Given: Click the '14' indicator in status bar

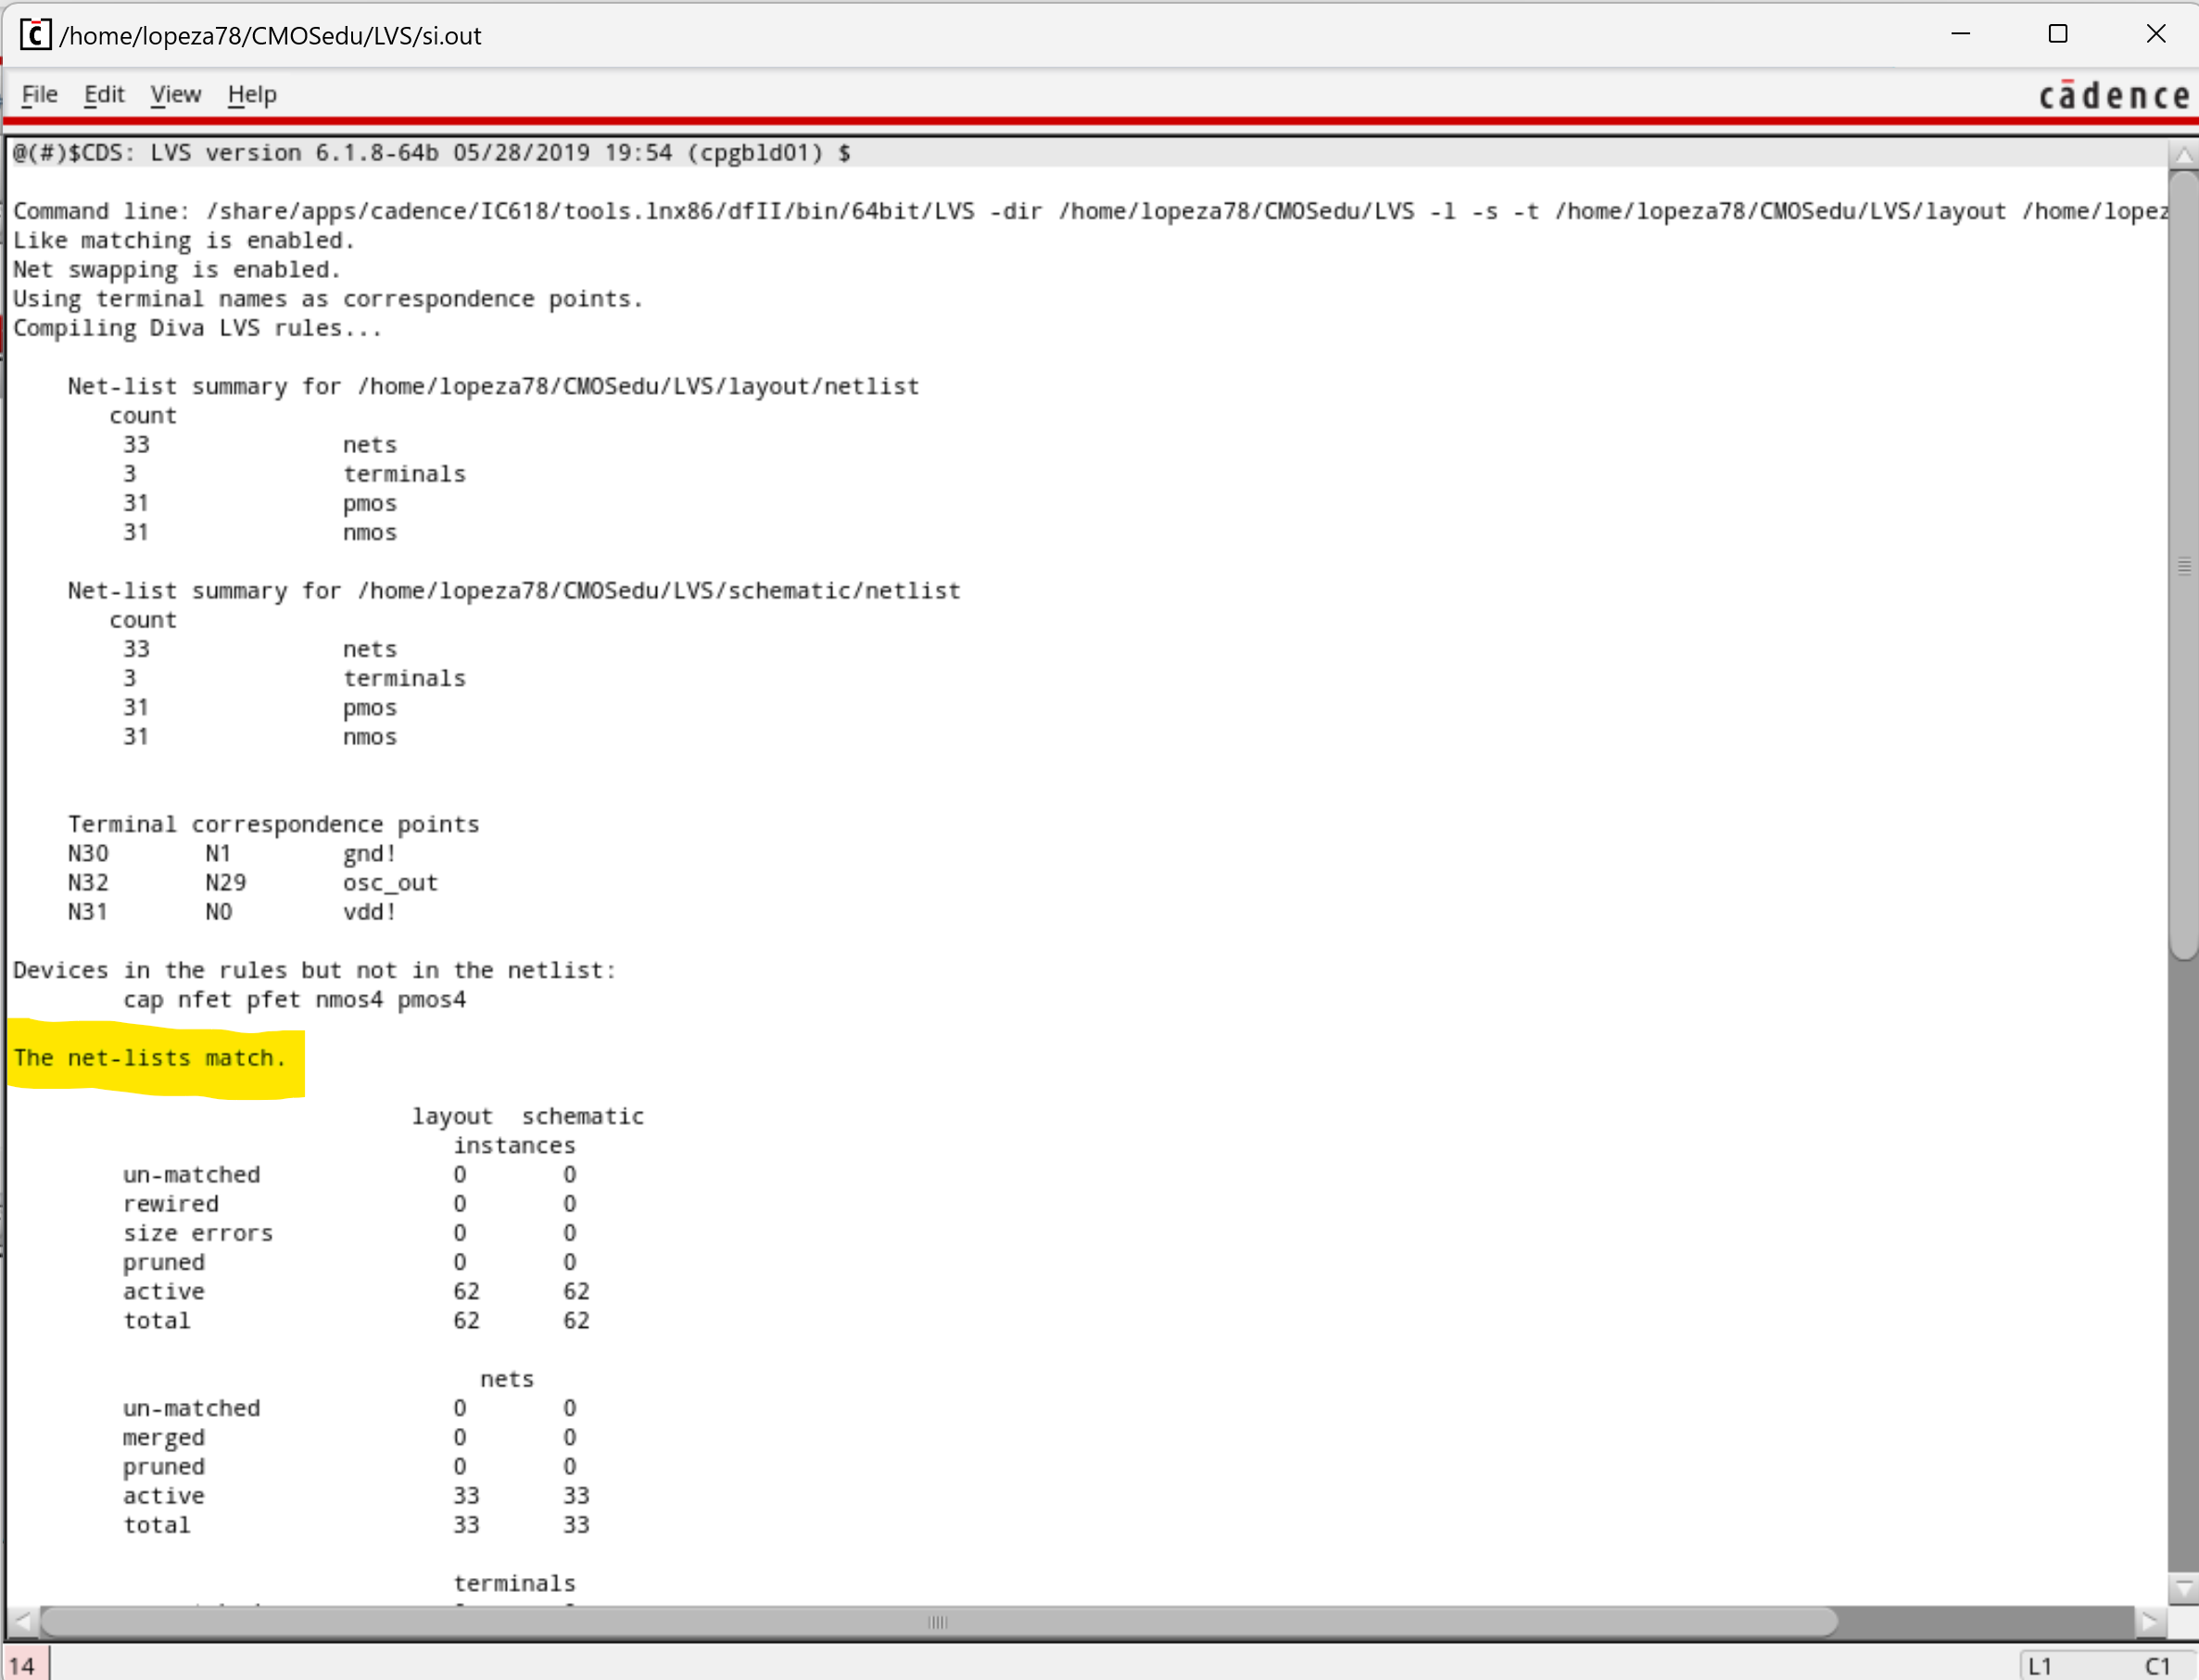Looking at the screenshot, I should tap(23, 1665).
